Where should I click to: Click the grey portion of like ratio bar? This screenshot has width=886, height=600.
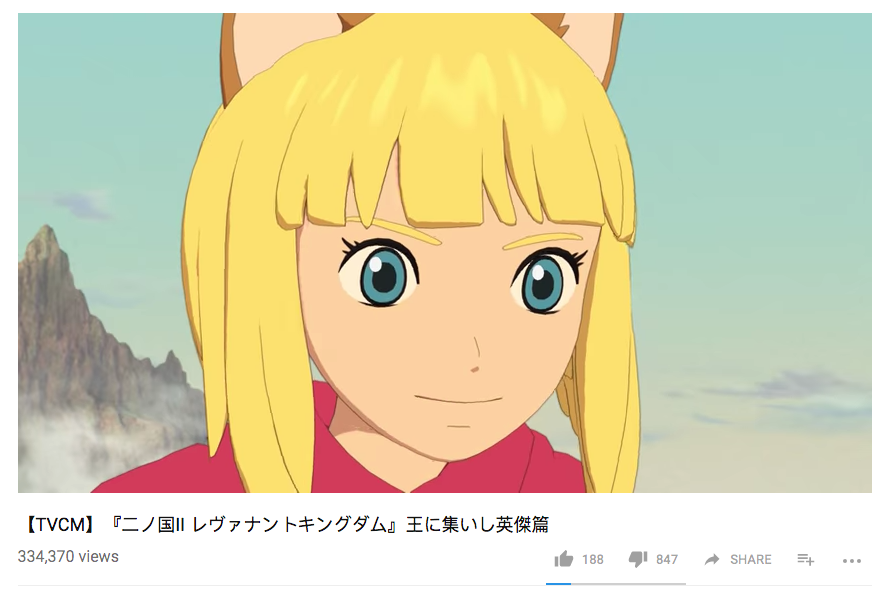click(628, 584)
